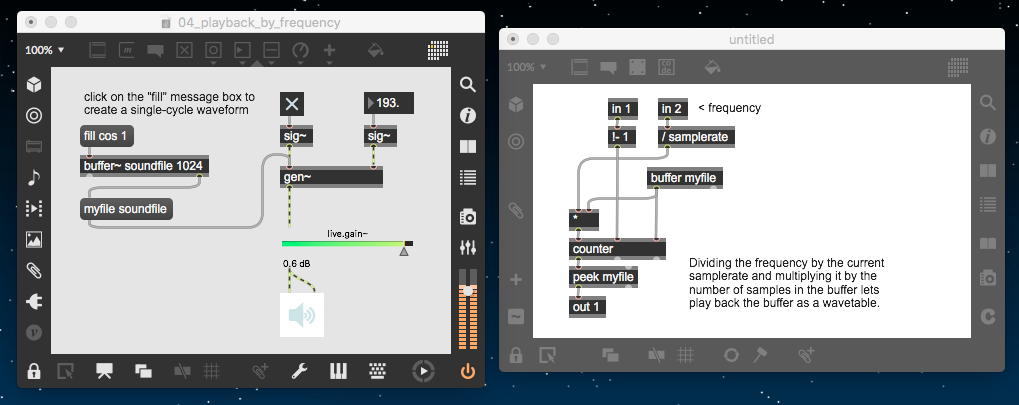
Task: Add a comment box from playback patcher toolbar
Action: pyautogui.click(x=155, y=50)
